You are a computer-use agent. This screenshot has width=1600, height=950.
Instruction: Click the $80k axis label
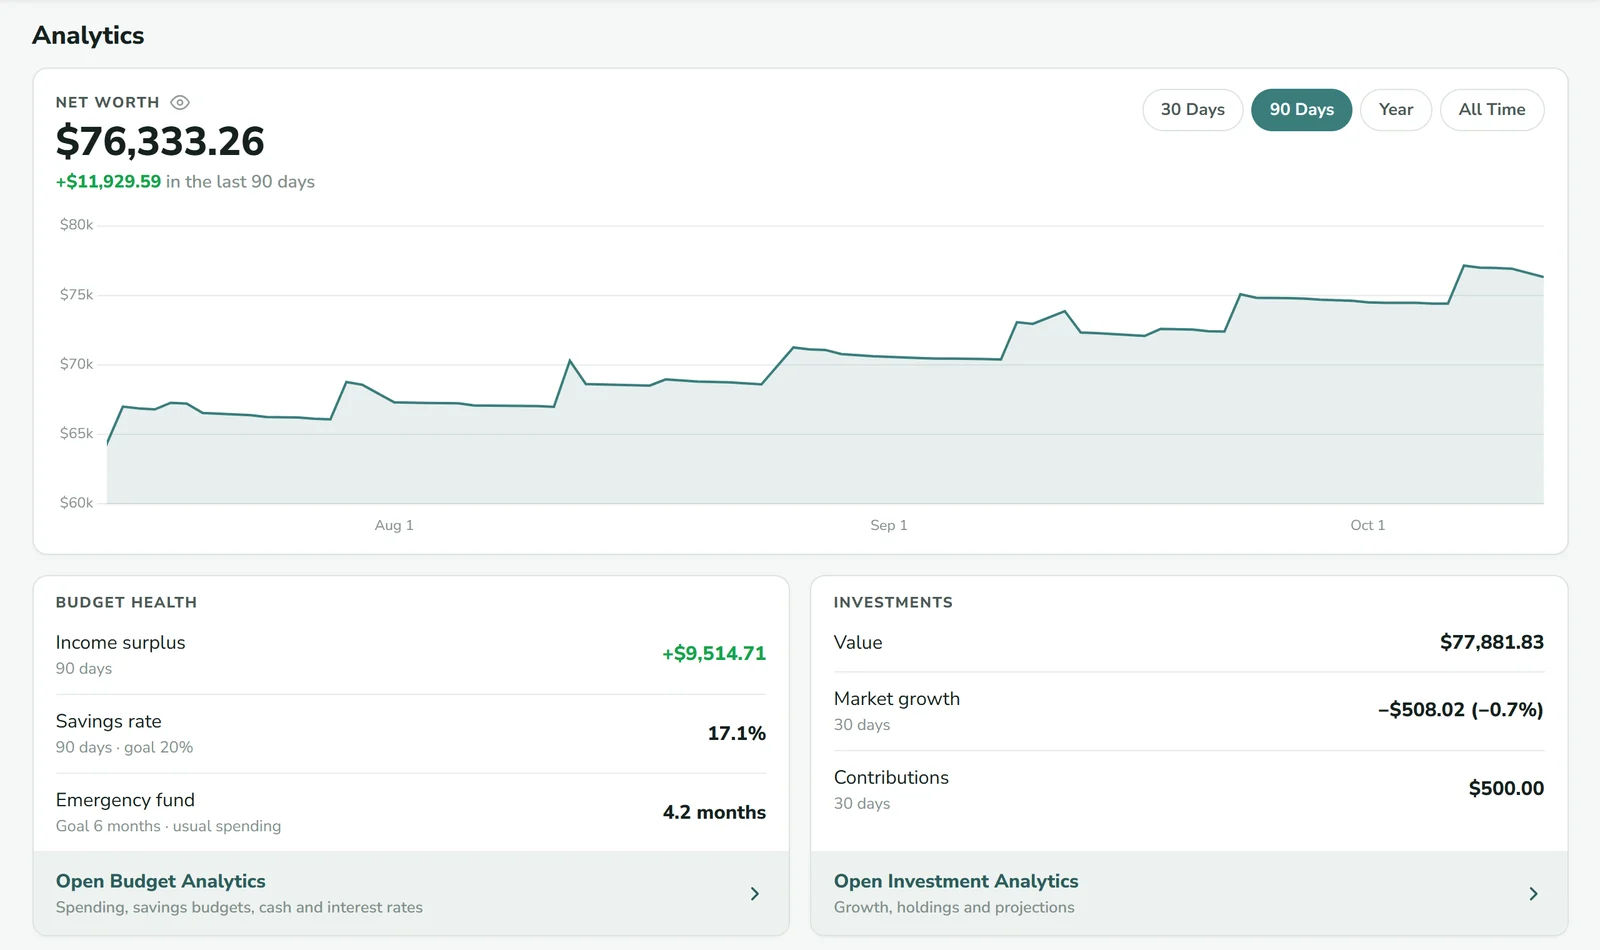(x=76, y=225)
